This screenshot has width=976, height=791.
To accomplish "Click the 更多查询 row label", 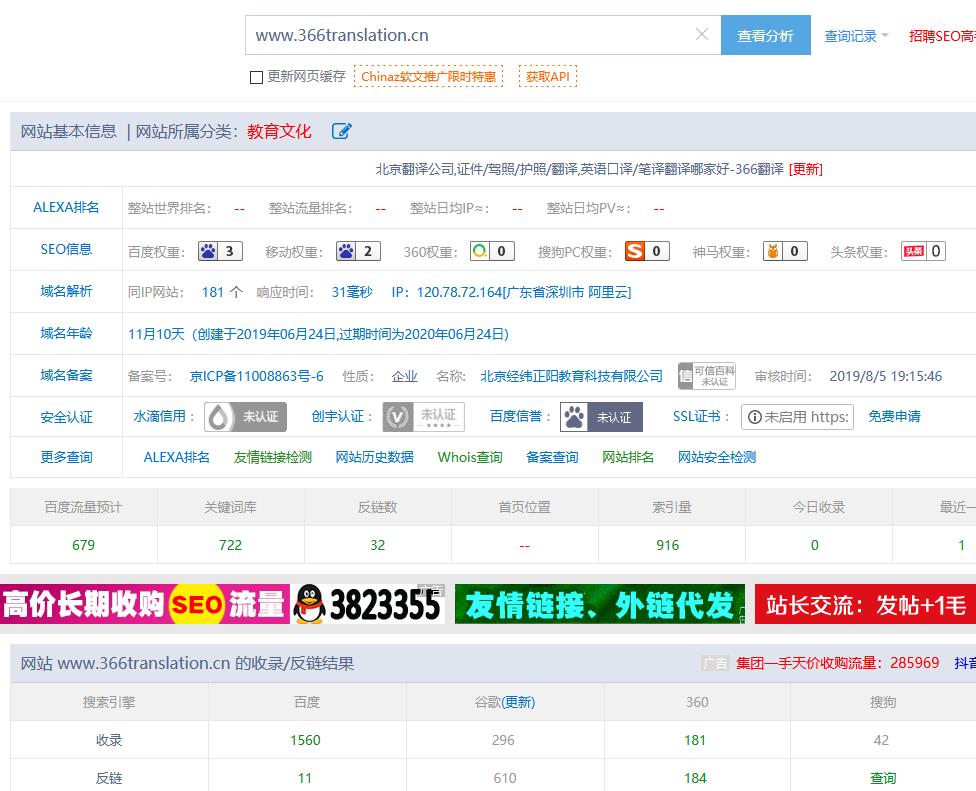I will pos(66,457).
